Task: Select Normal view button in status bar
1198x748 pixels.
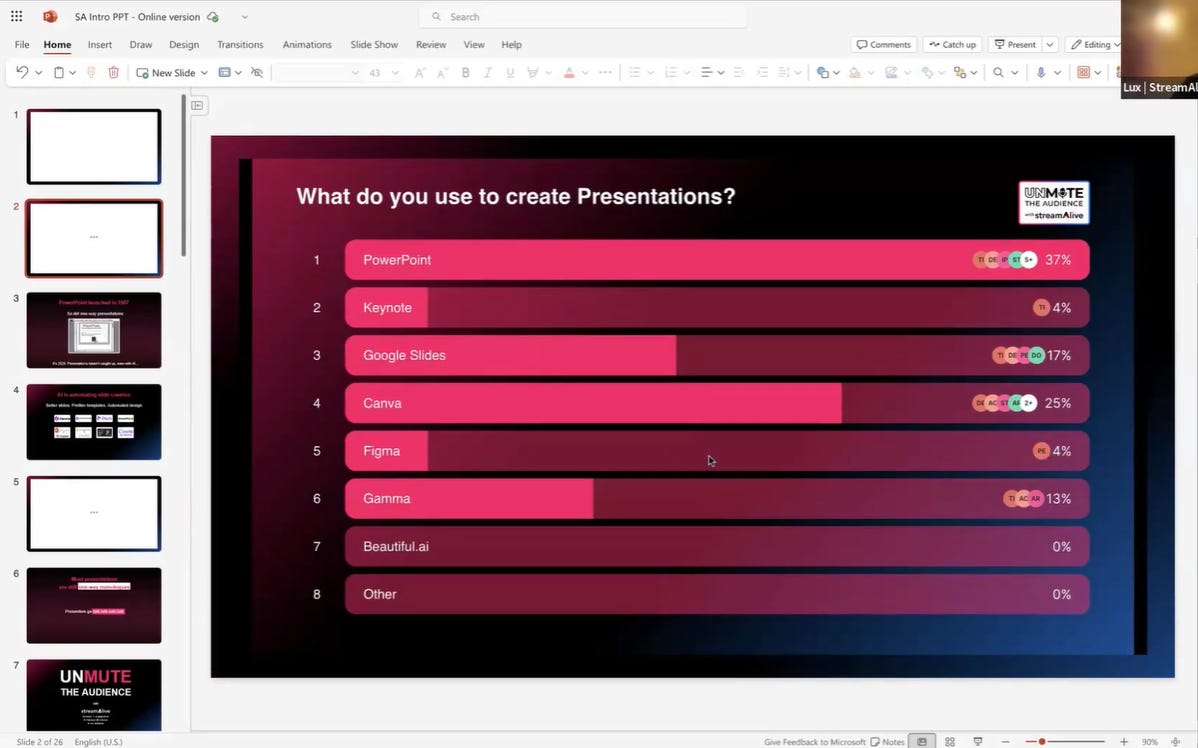Action: coord(922,741)
